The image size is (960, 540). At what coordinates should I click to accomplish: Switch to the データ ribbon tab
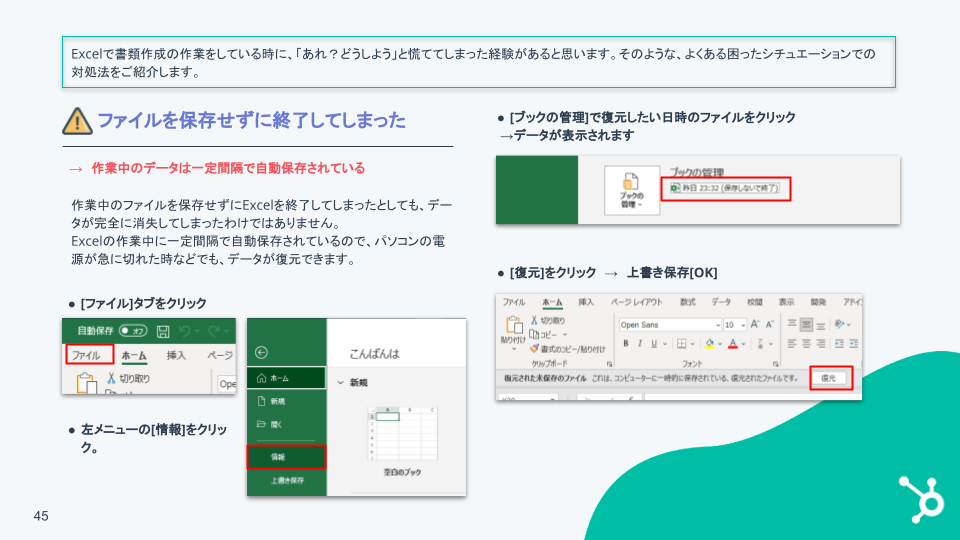pos(721,302)
